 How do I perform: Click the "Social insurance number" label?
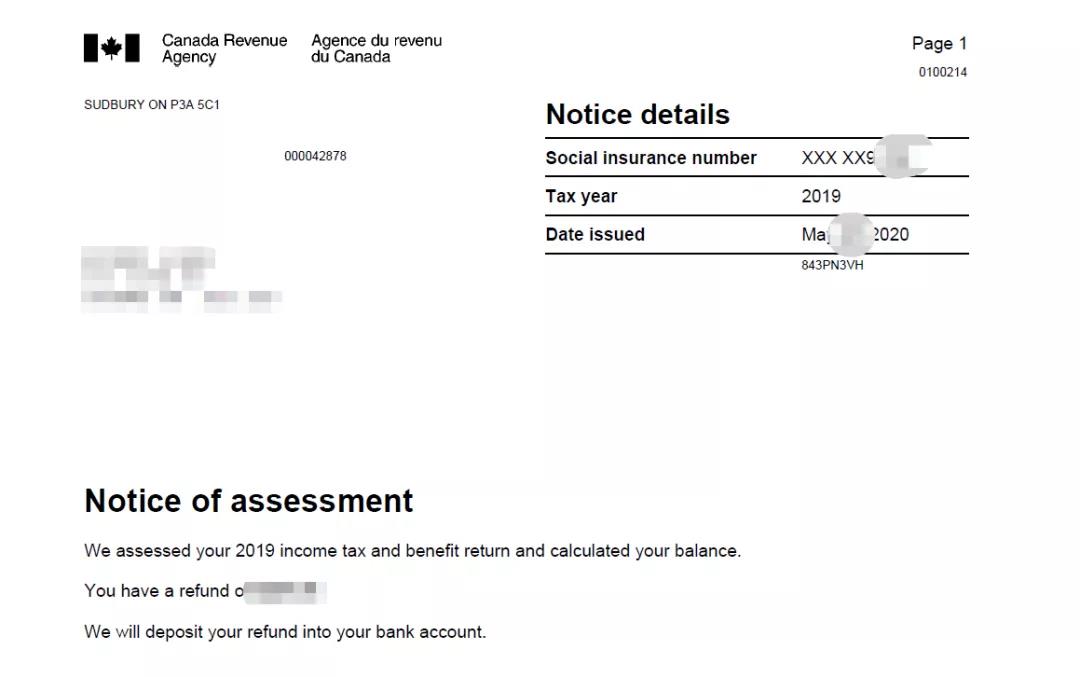tap(651, 158)
